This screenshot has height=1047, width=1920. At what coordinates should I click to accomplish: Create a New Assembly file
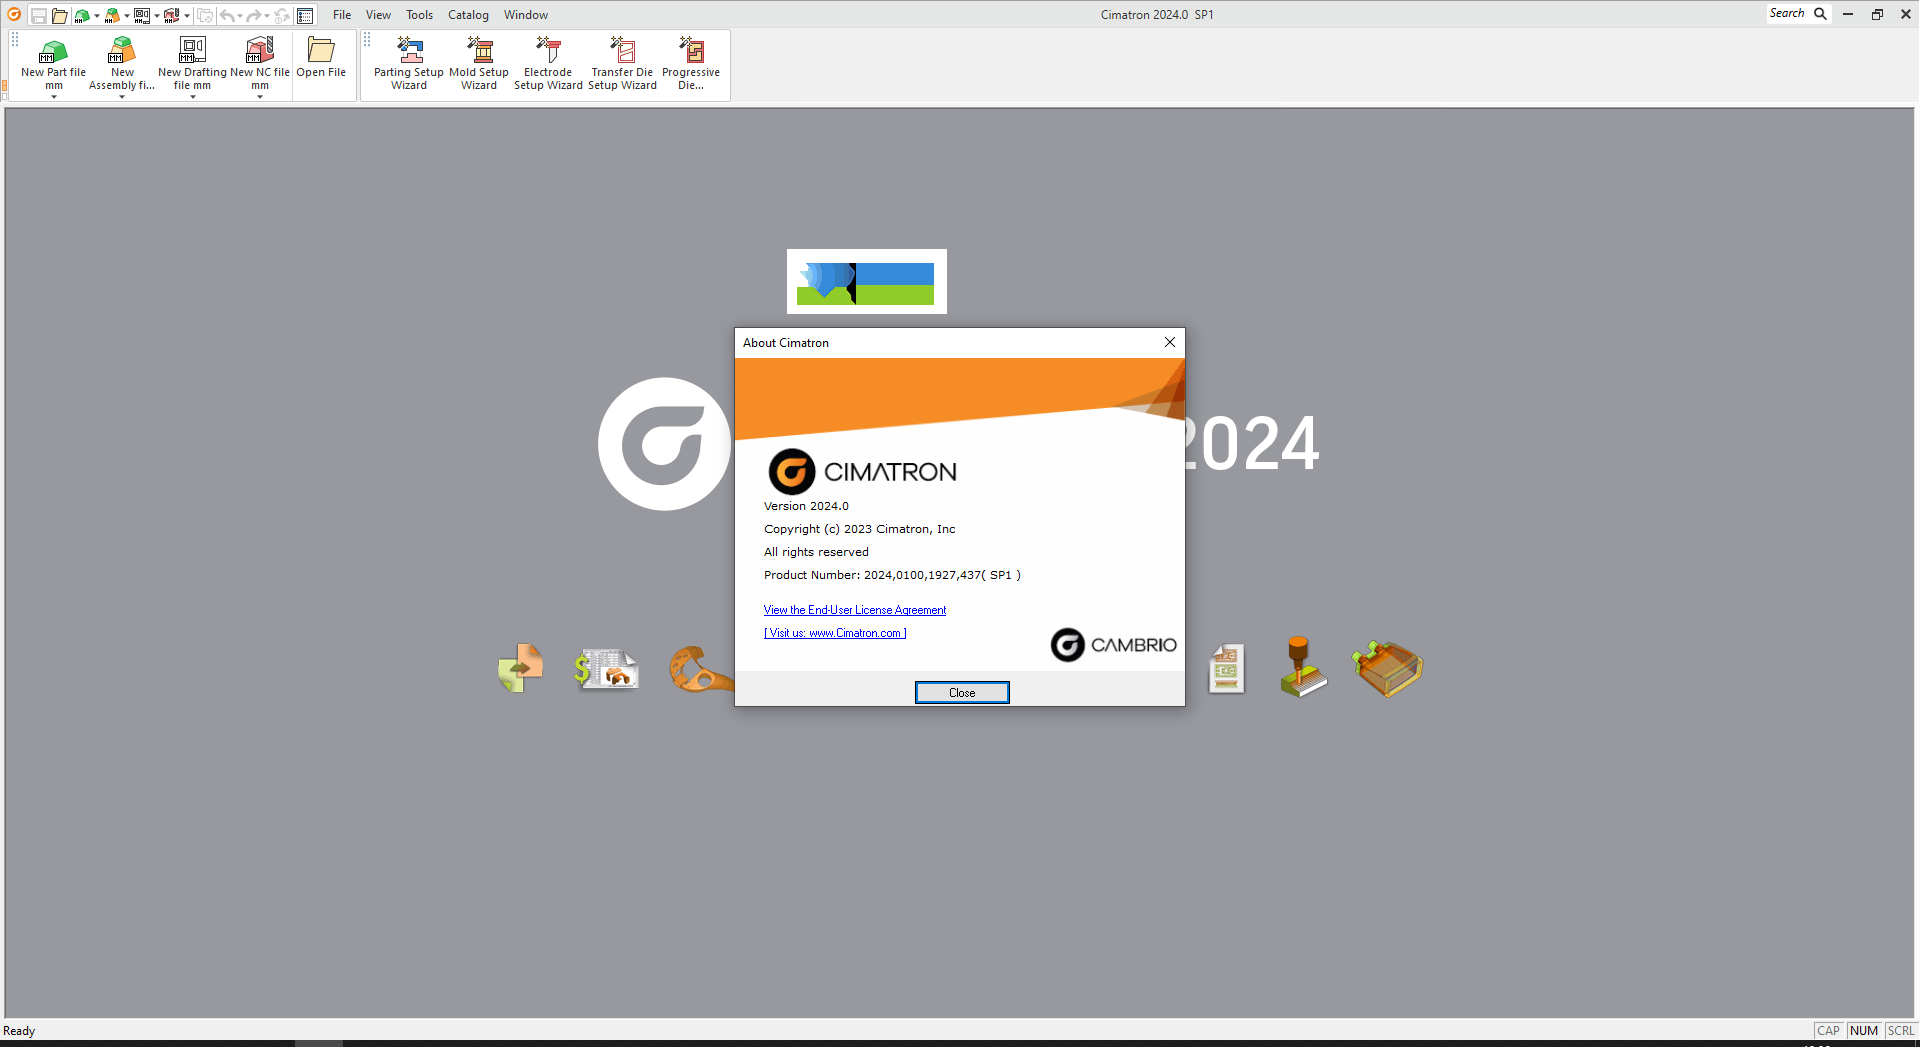click(x=122, y=63)
